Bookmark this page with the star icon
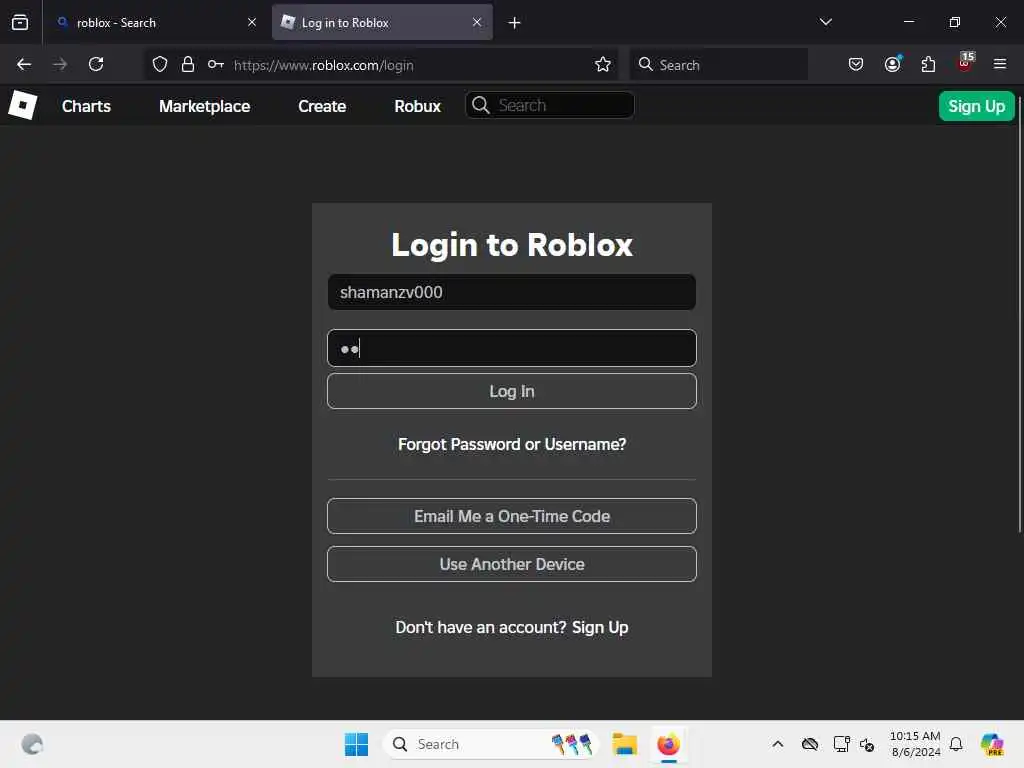Viewport: 1024px width, 768px height. click(x=603, y=64)
